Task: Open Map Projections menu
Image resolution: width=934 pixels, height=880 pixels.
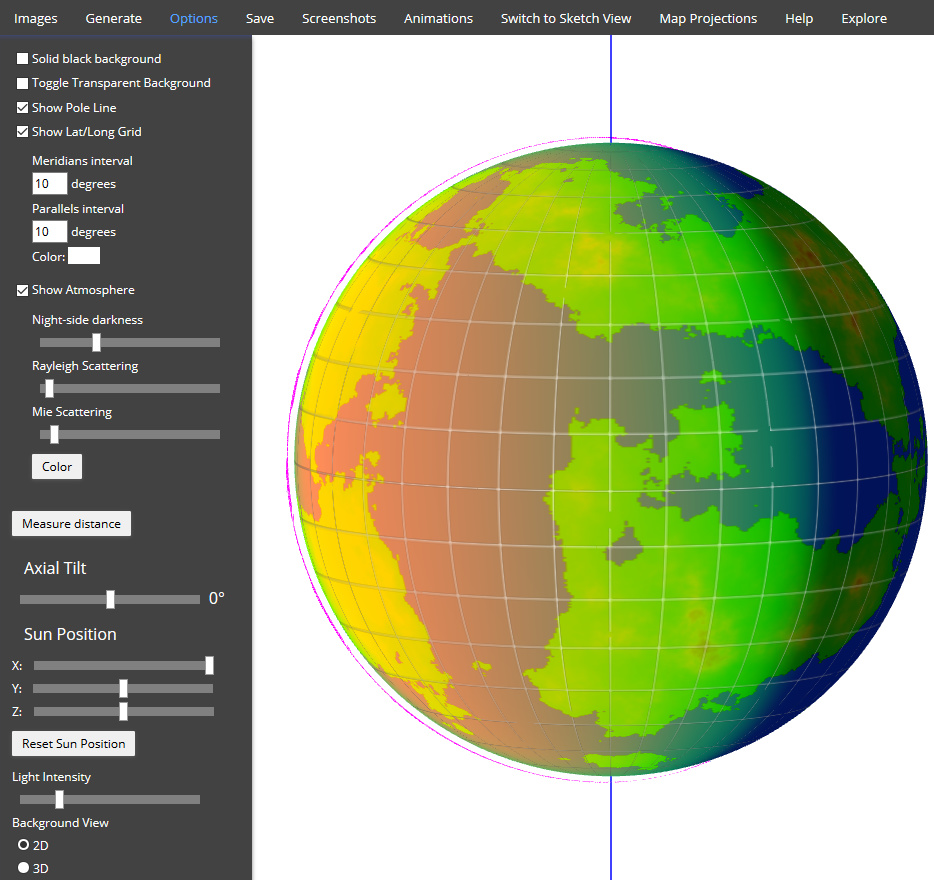Action: click(708, 18)
